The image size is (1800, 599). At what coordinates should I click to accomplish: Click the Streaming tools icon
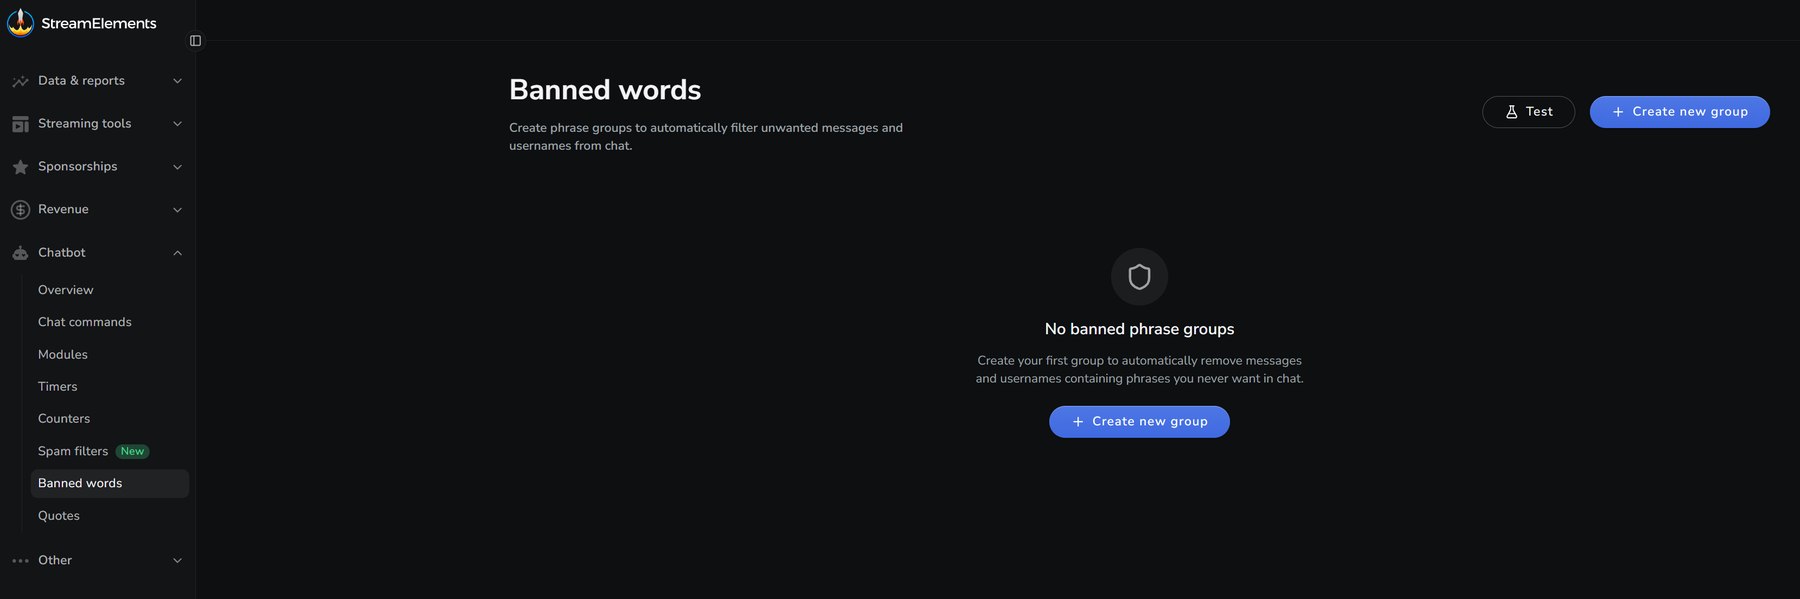click(20, 124)
